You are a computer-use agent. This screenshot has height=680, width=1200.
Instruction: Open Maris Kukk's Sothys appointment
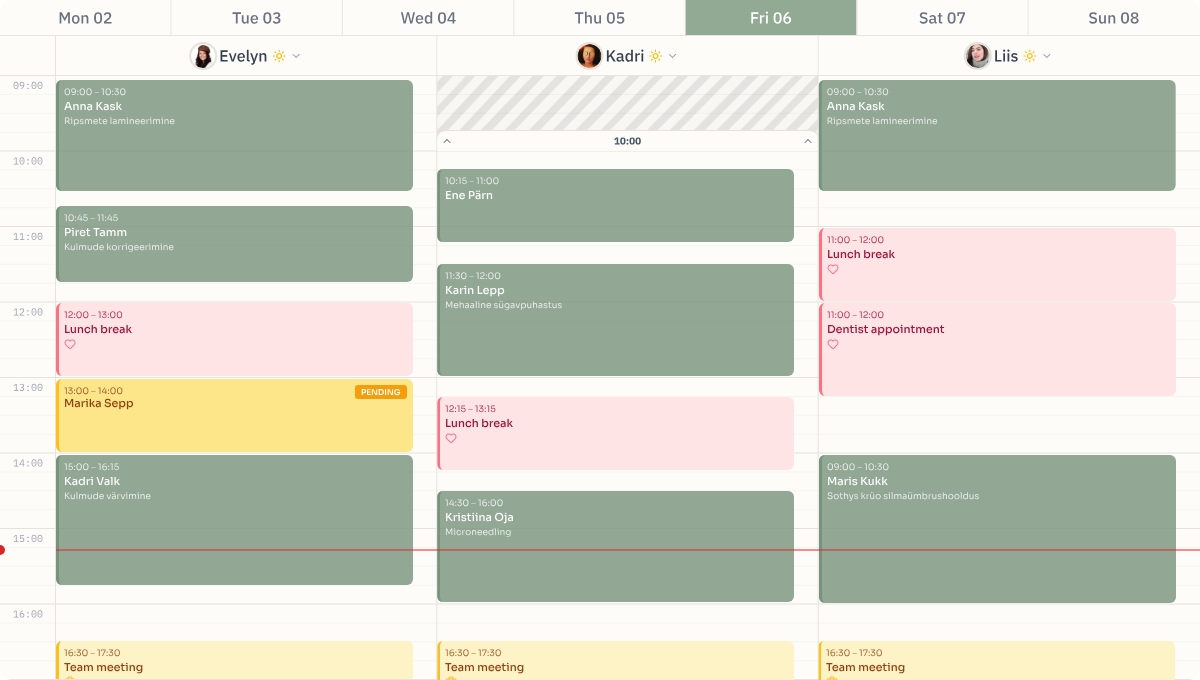[x=997, y=529]
